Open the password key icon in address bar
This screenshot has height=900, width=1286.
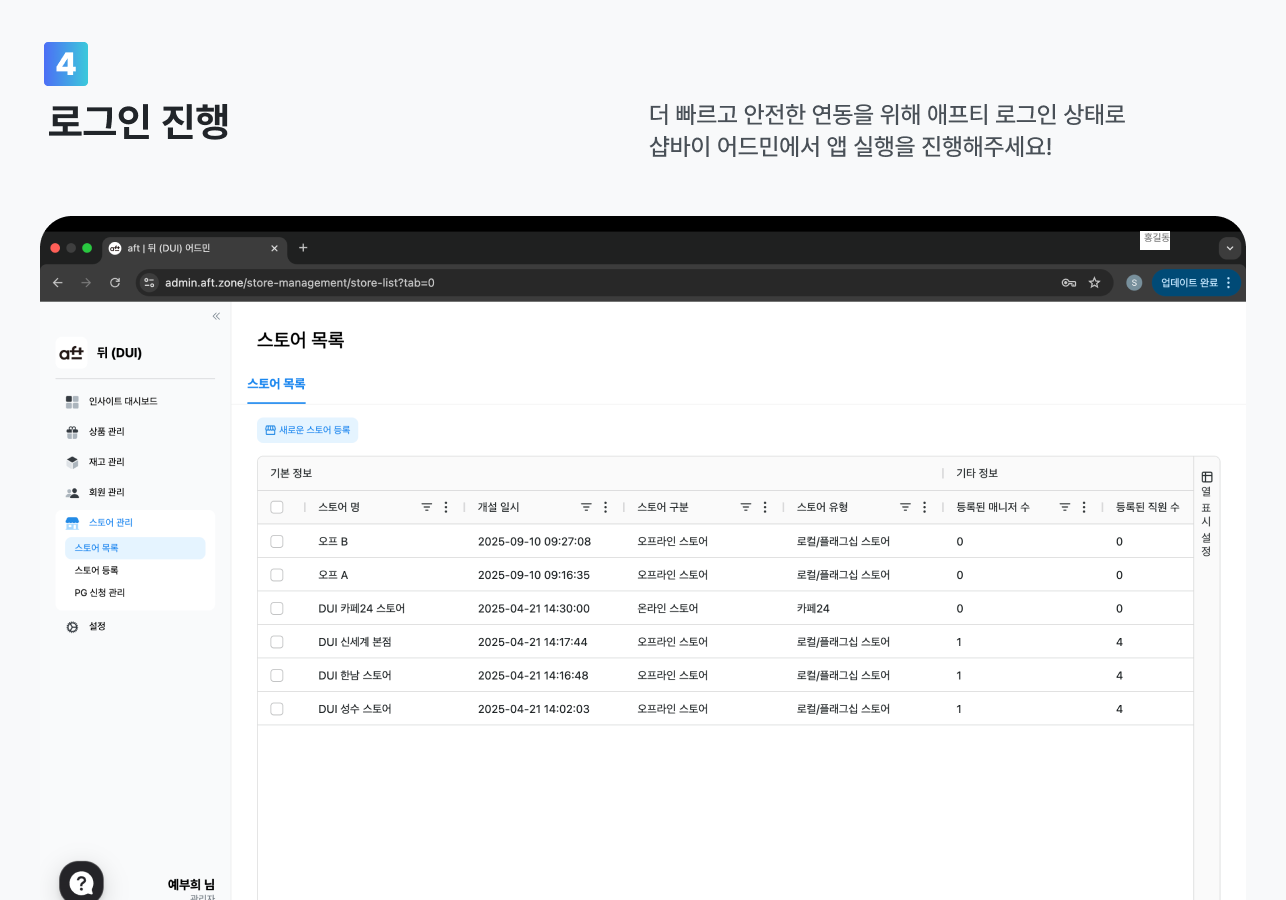pos(1069,283)
